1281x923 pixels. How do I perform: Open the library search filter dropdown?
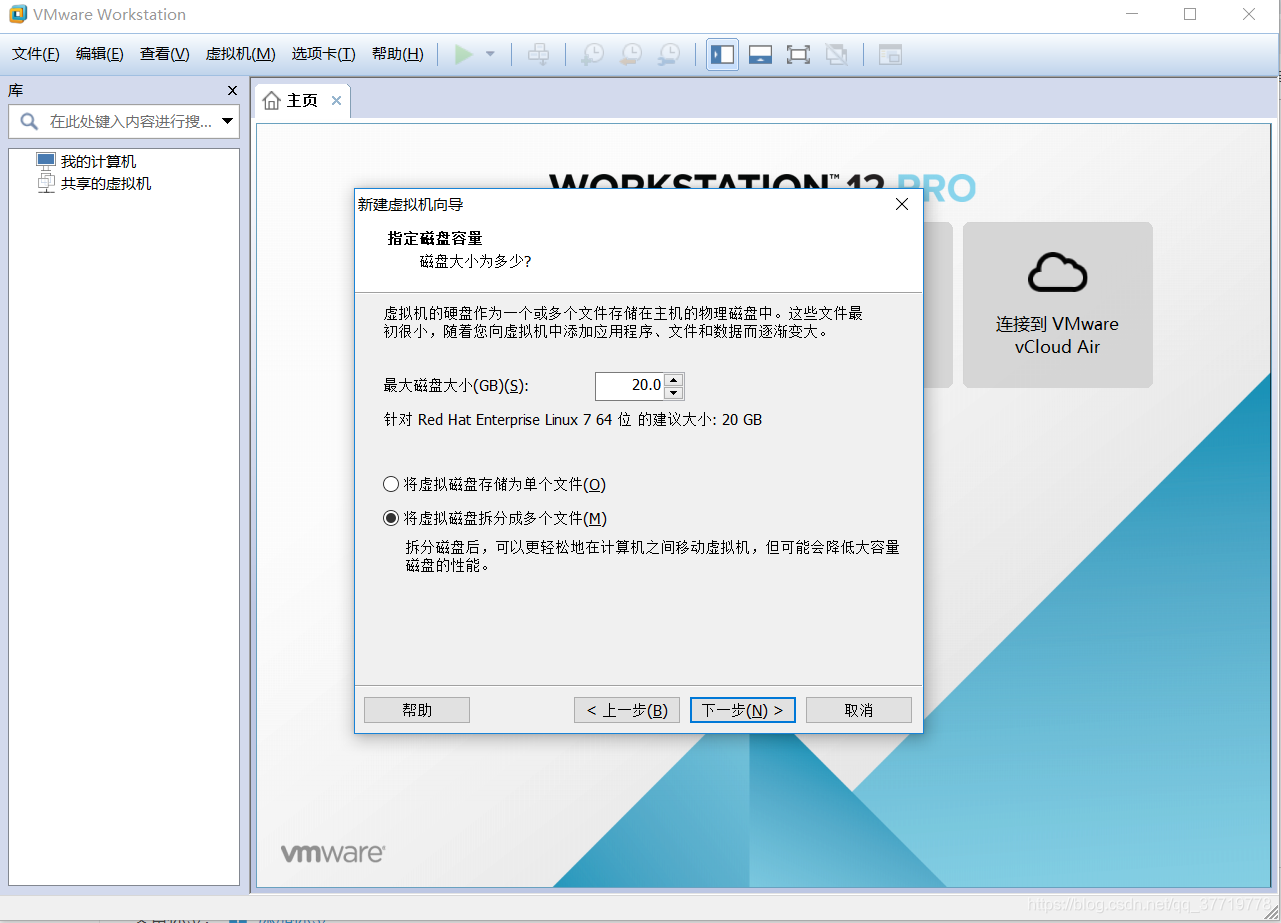coord(228,121)
